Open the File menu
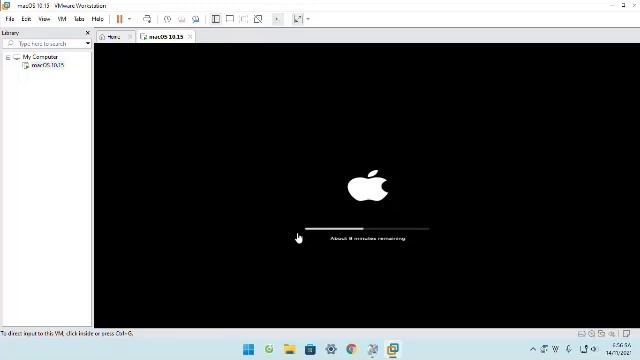640x360 pixels. click(x=10, y=19)
